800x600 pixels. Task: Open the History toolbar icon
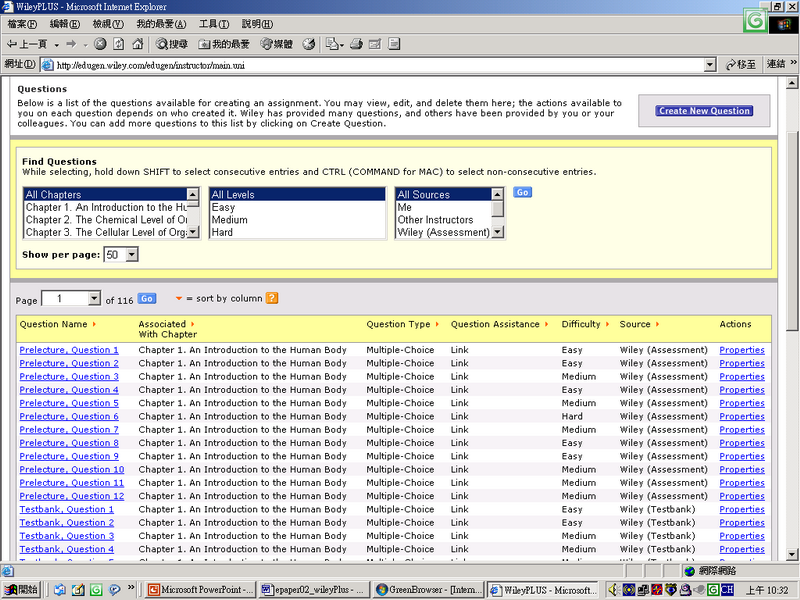pos(309,44)
